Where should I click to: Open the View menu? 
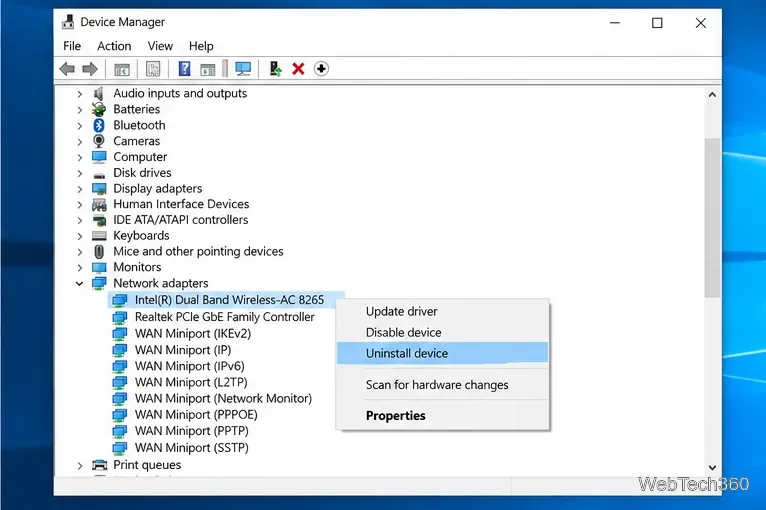(x=160, y=46)
